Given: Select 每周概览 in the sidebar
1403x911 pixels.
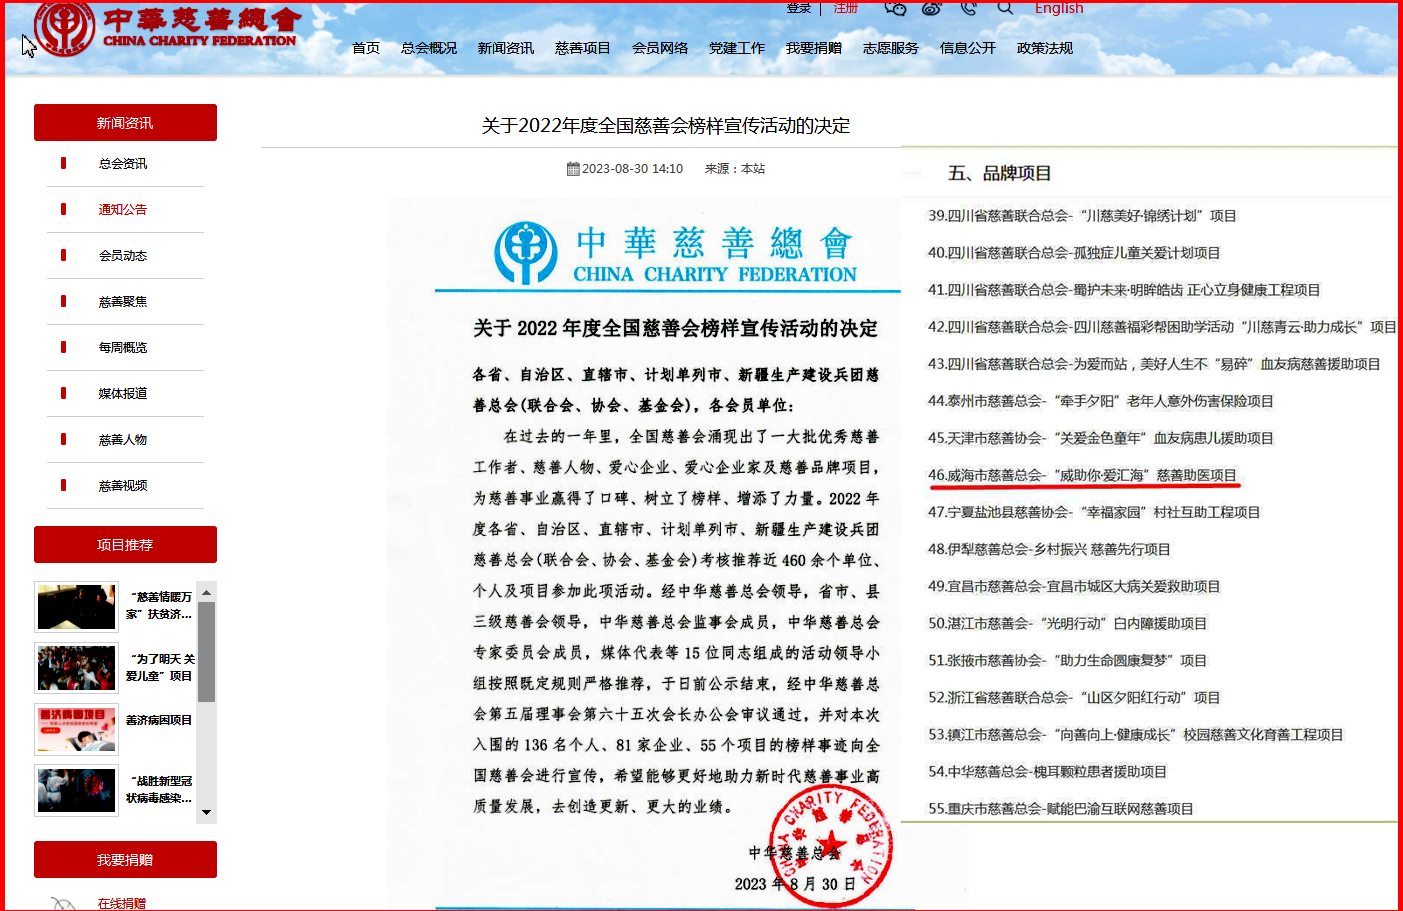Looking at the screenshot, I should [x=123, y=348].
